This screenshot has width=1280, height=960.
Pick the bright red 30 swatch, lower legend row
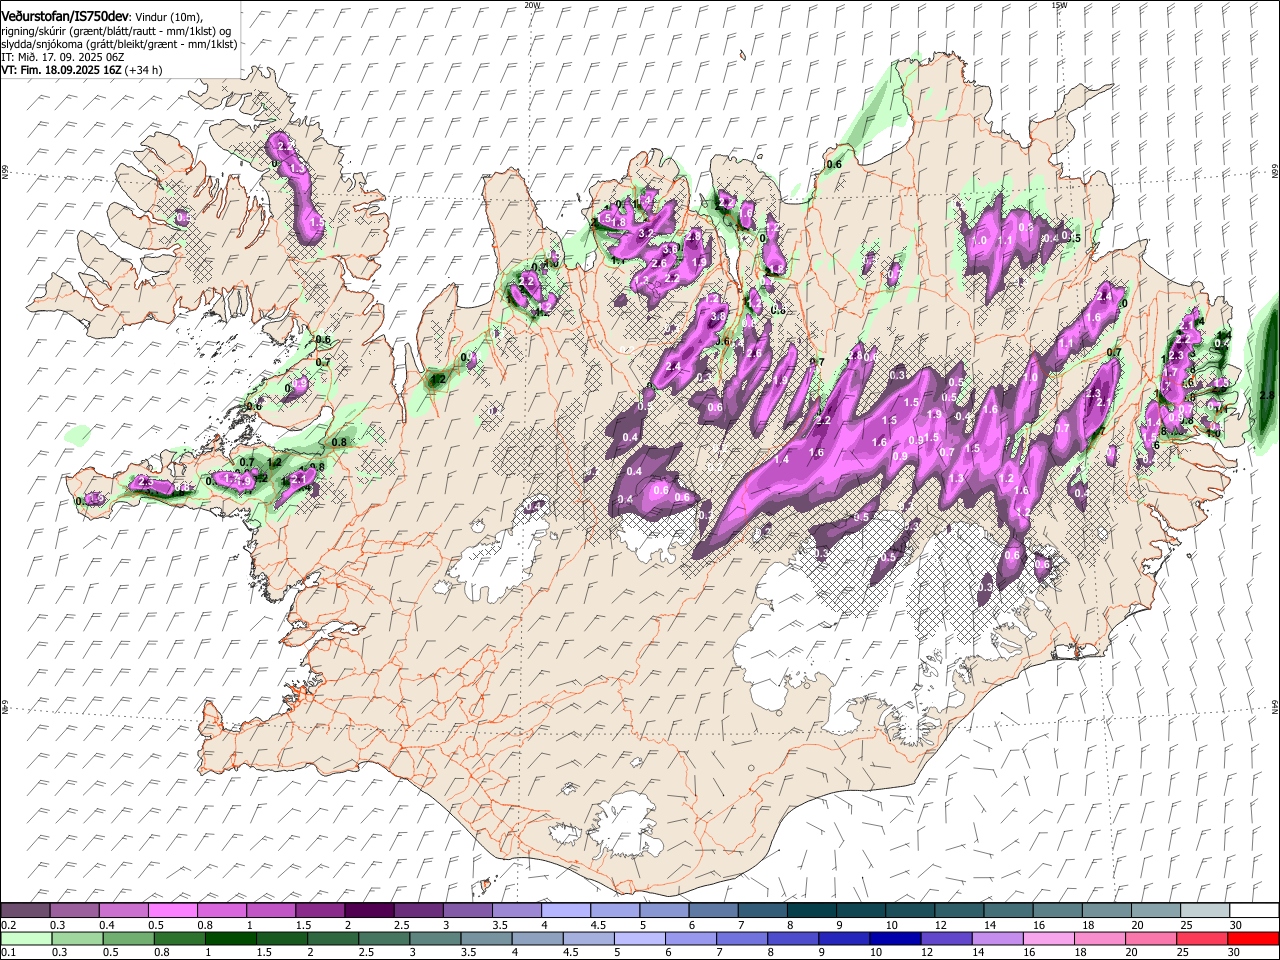[1254, 938]
